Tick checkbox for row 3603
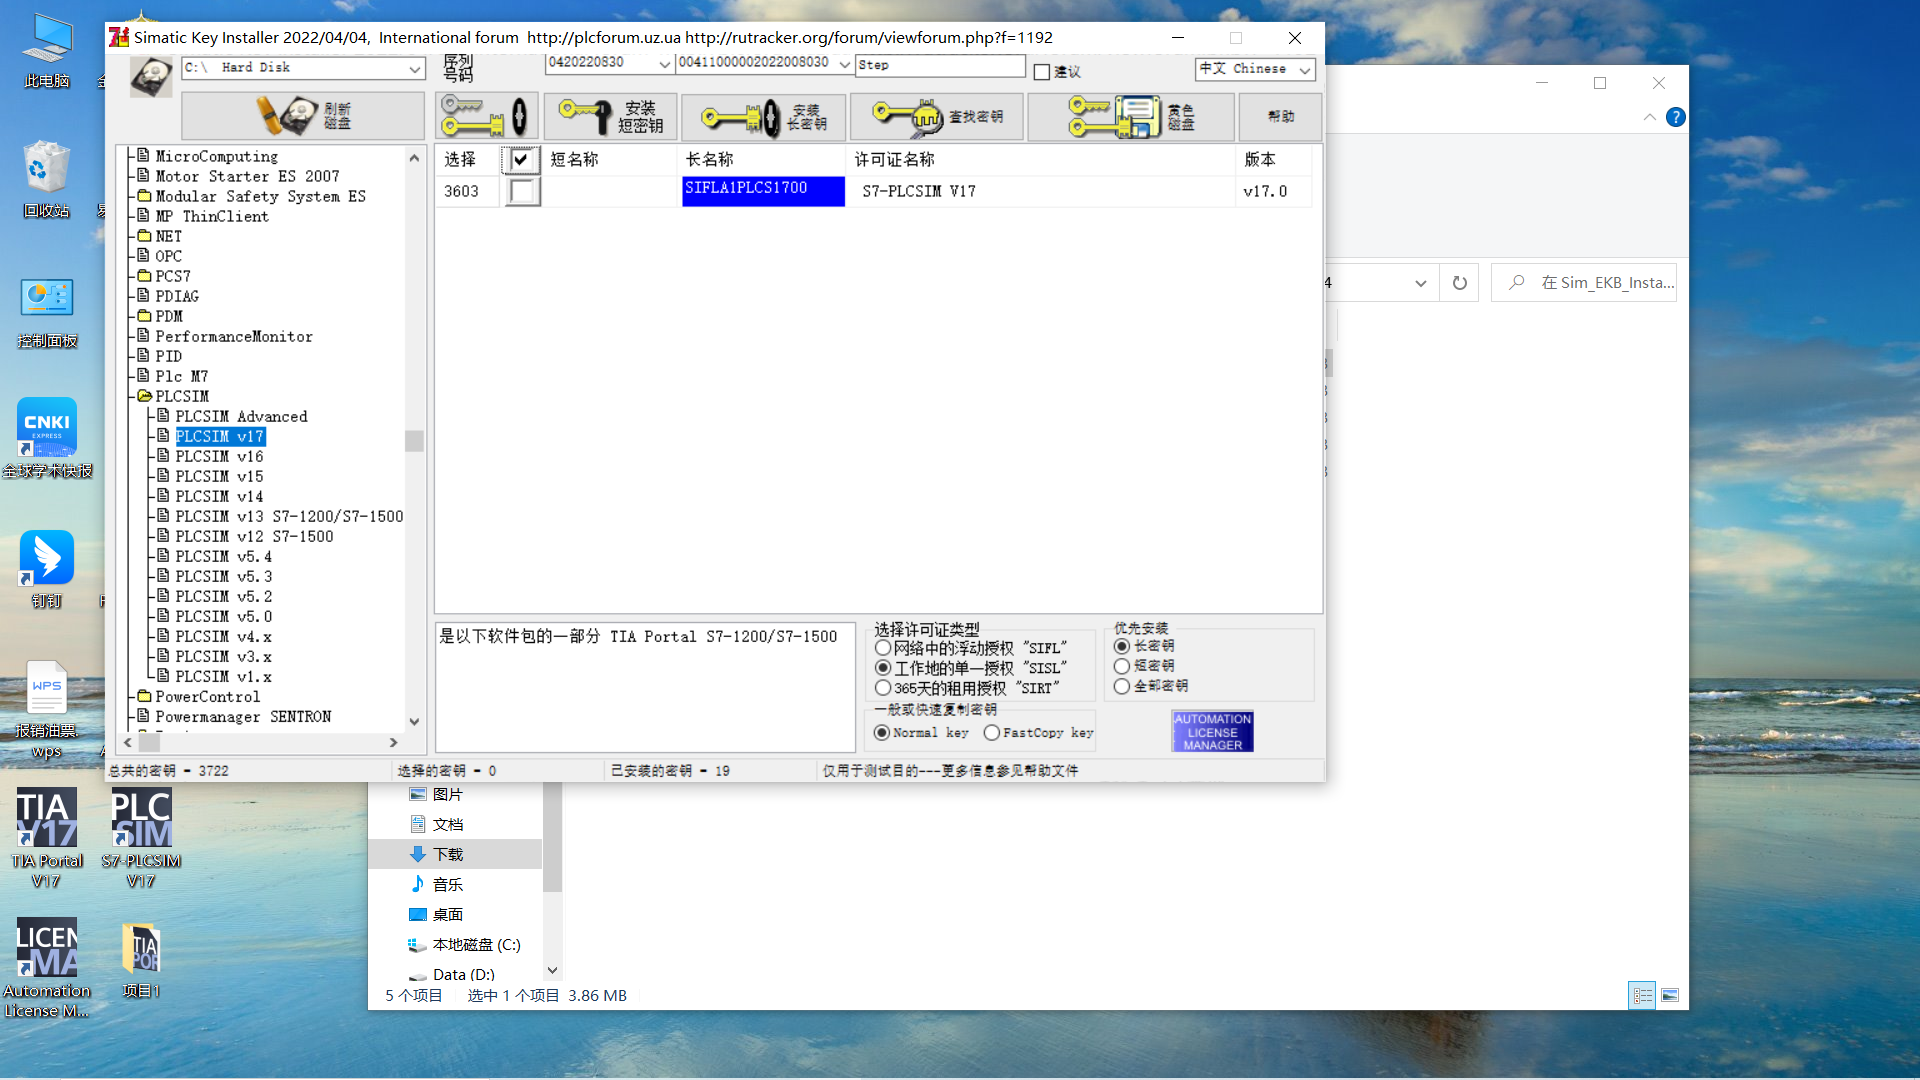Screen dimensions: 1920x1080 click(x=521, y=191)
